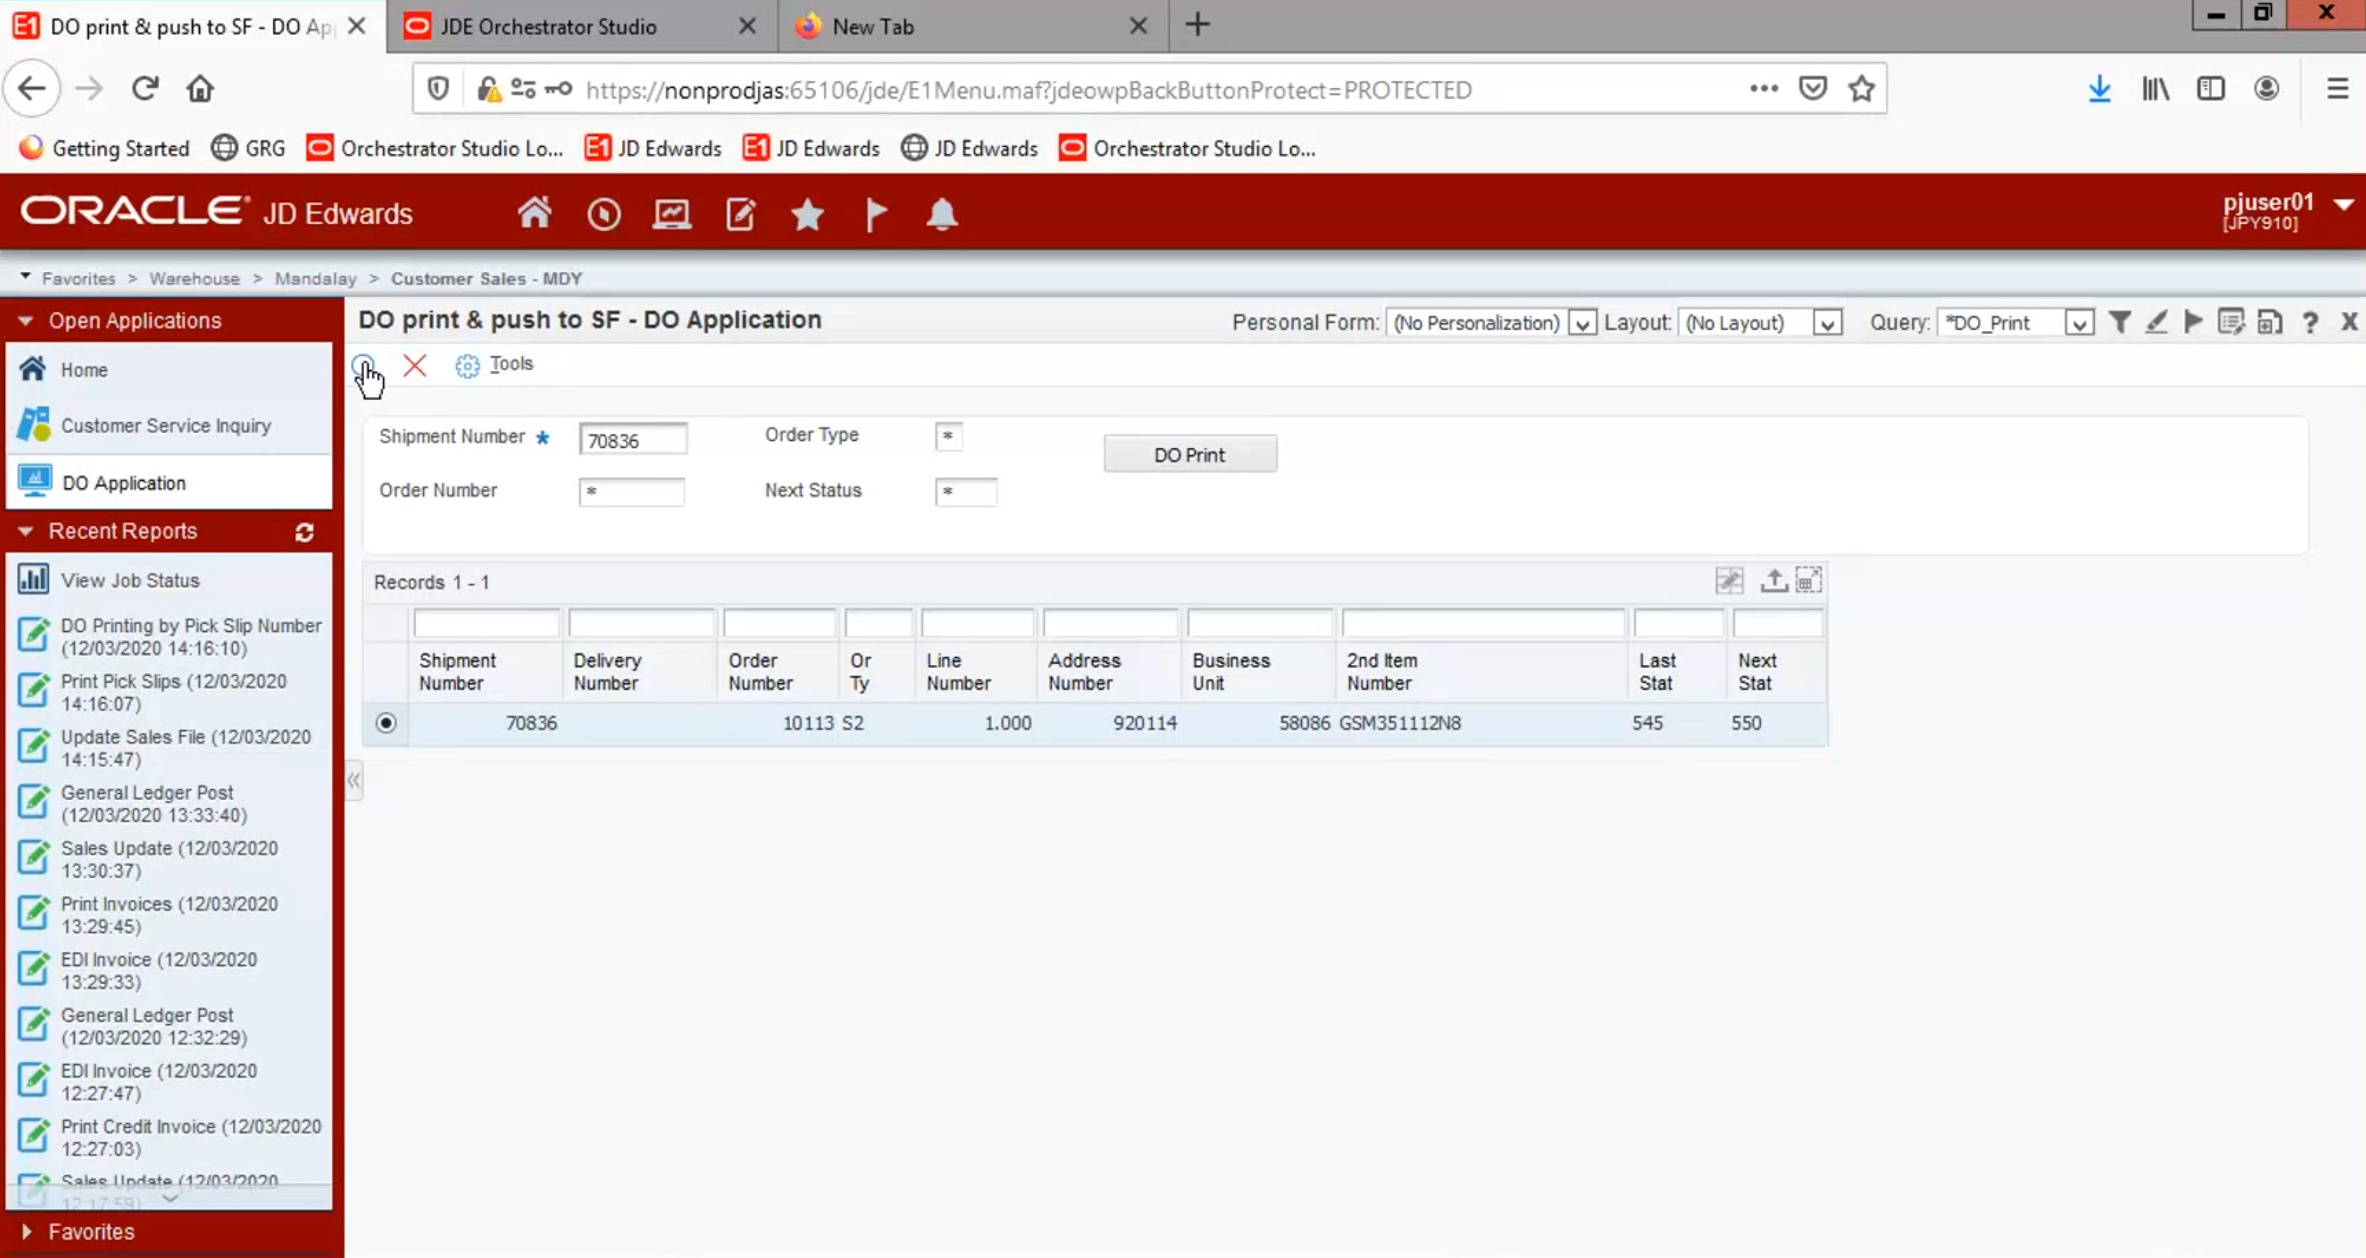Click the Watchlists flag icon
This screenshot has height=1258, width=2366.
(875, 214)
